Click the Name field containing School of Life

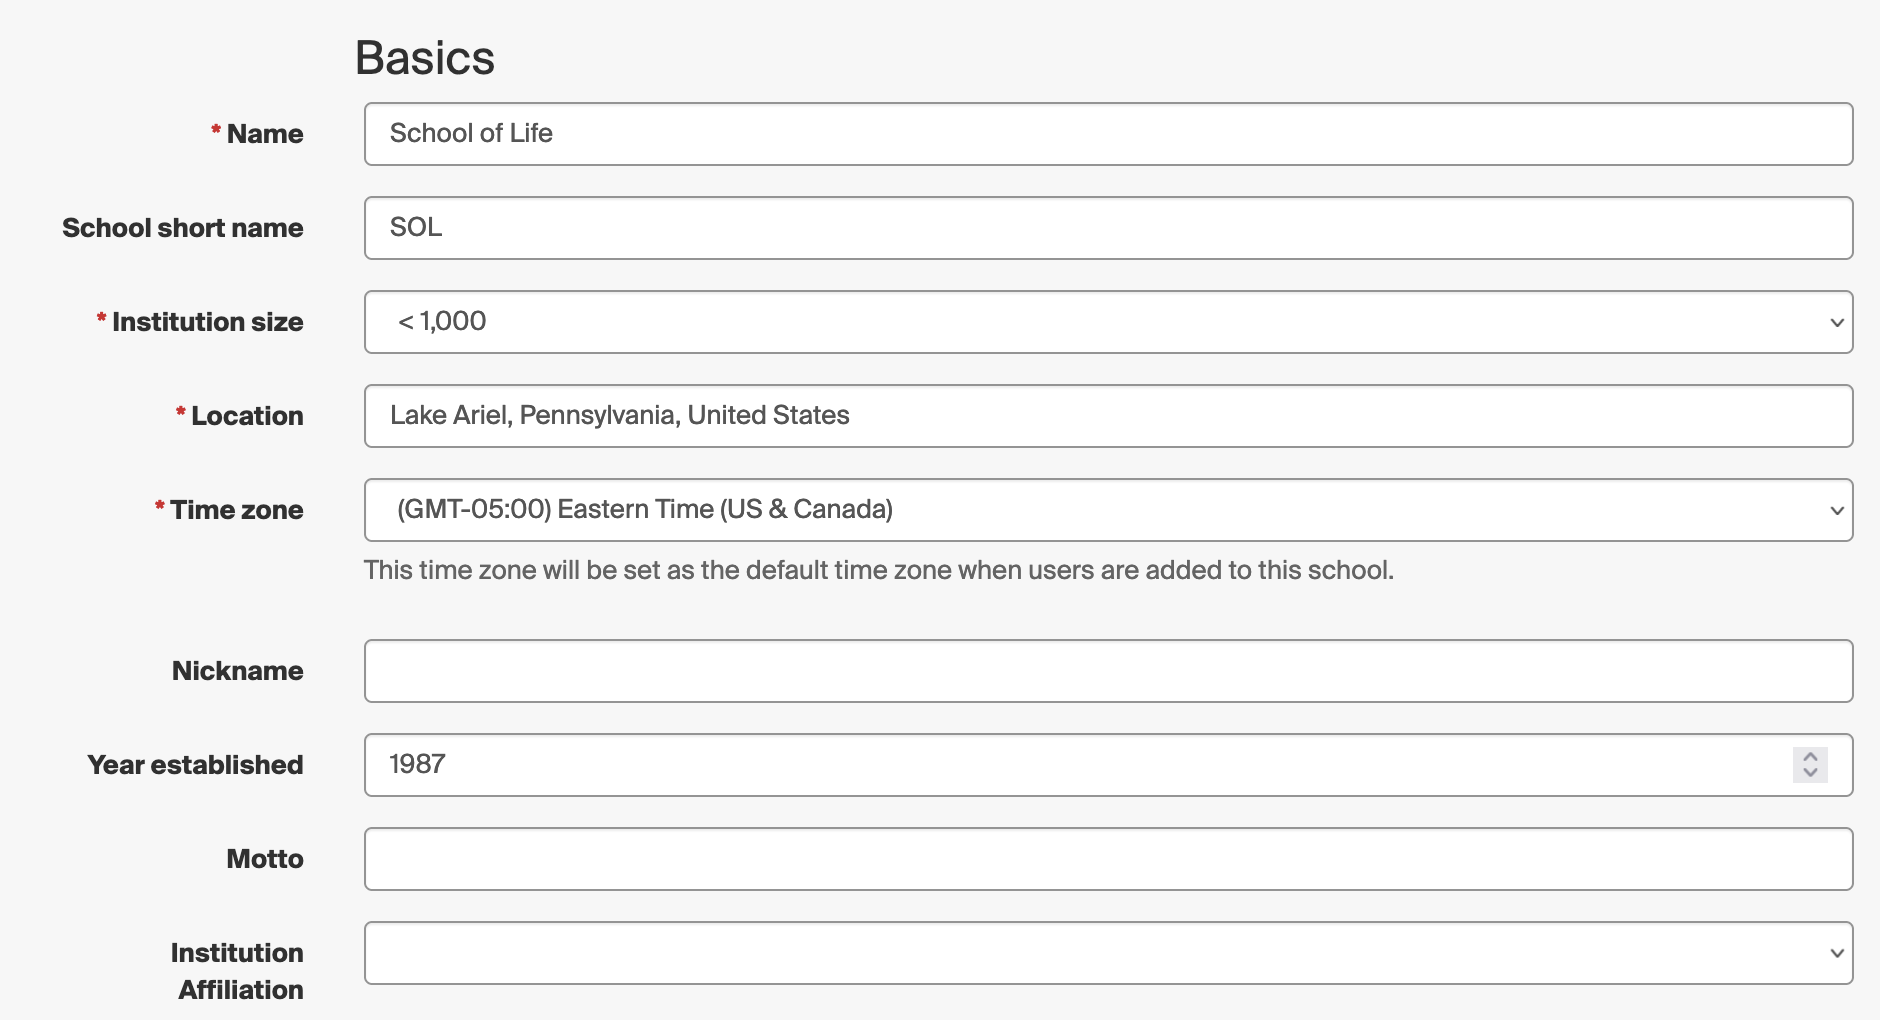point(1108,134)
